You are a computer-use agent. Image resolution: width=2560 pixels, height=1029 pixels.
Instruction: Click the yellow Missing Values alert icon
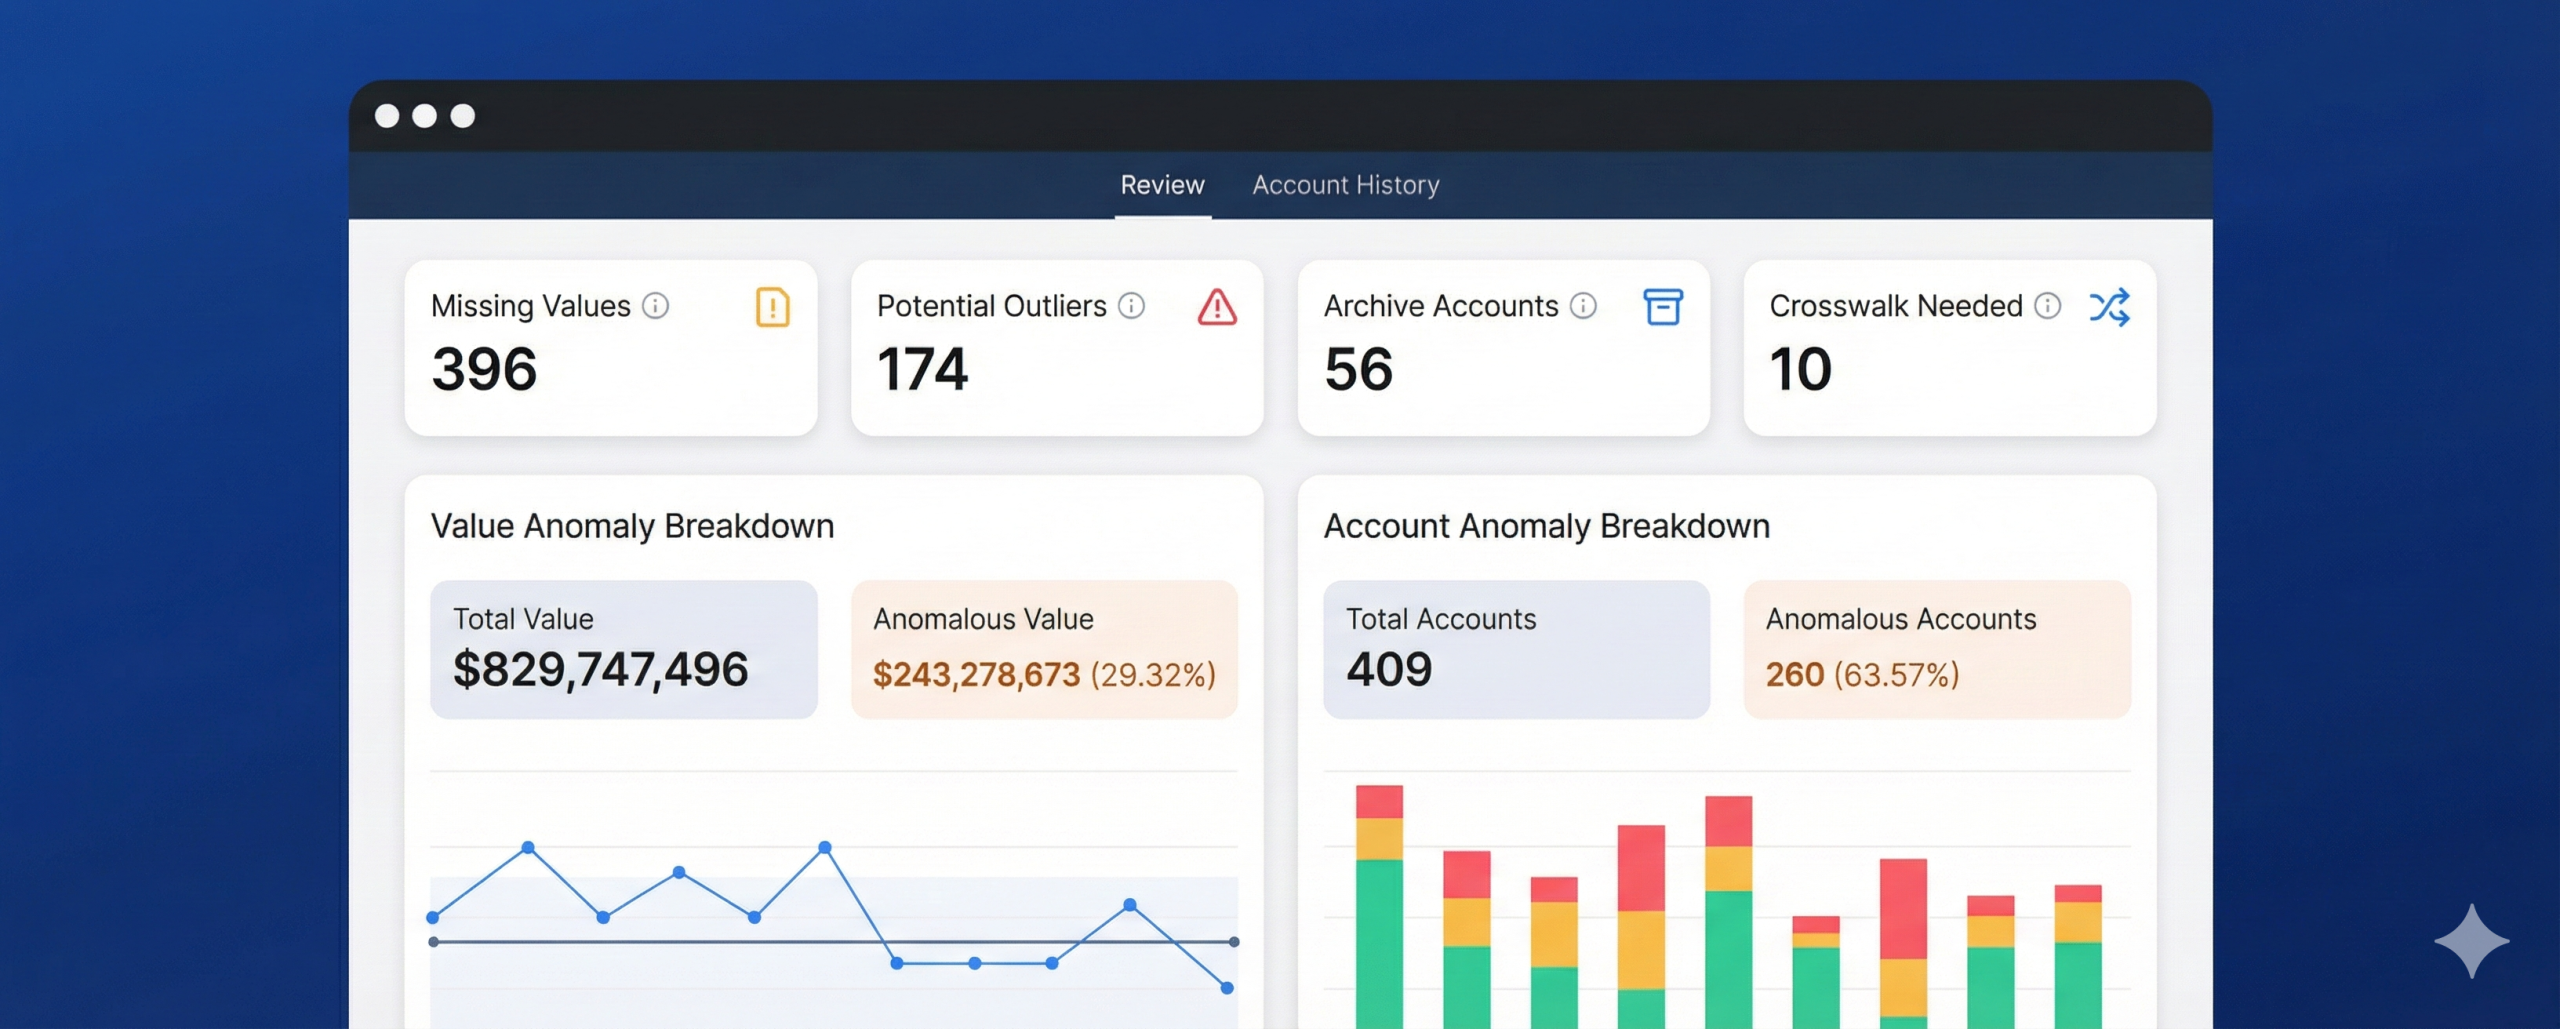coord(772,307)
